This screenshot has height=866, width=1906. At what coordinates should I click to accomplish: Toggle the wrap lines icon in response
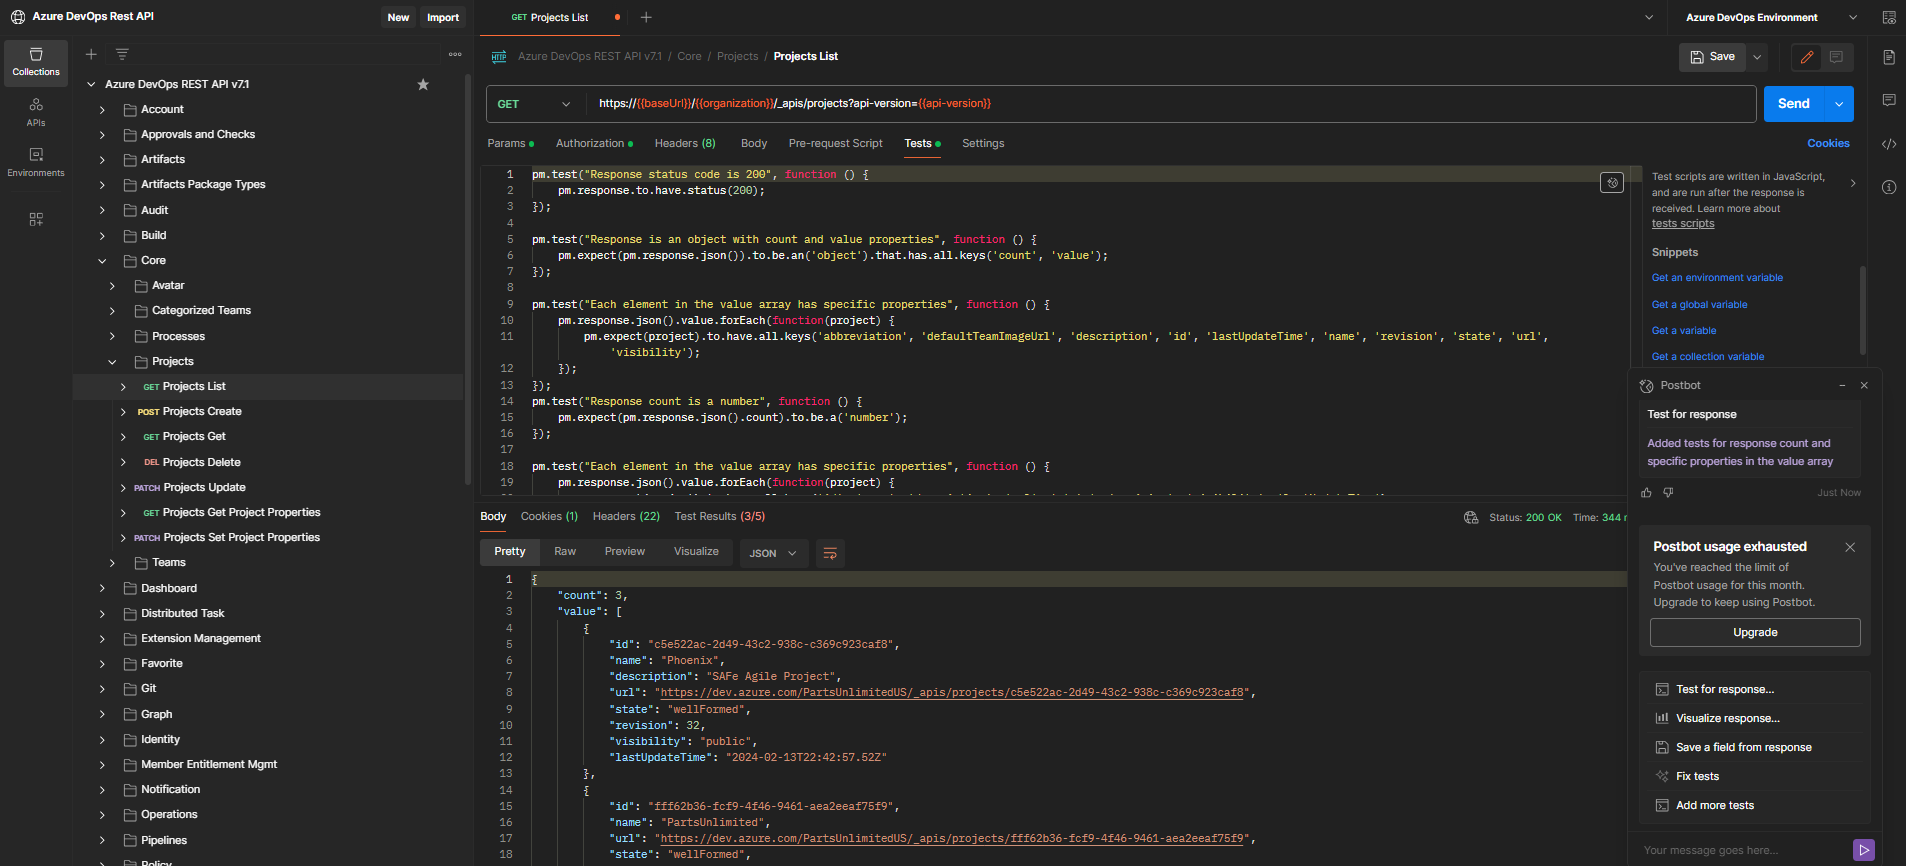[x=829, y=553]
